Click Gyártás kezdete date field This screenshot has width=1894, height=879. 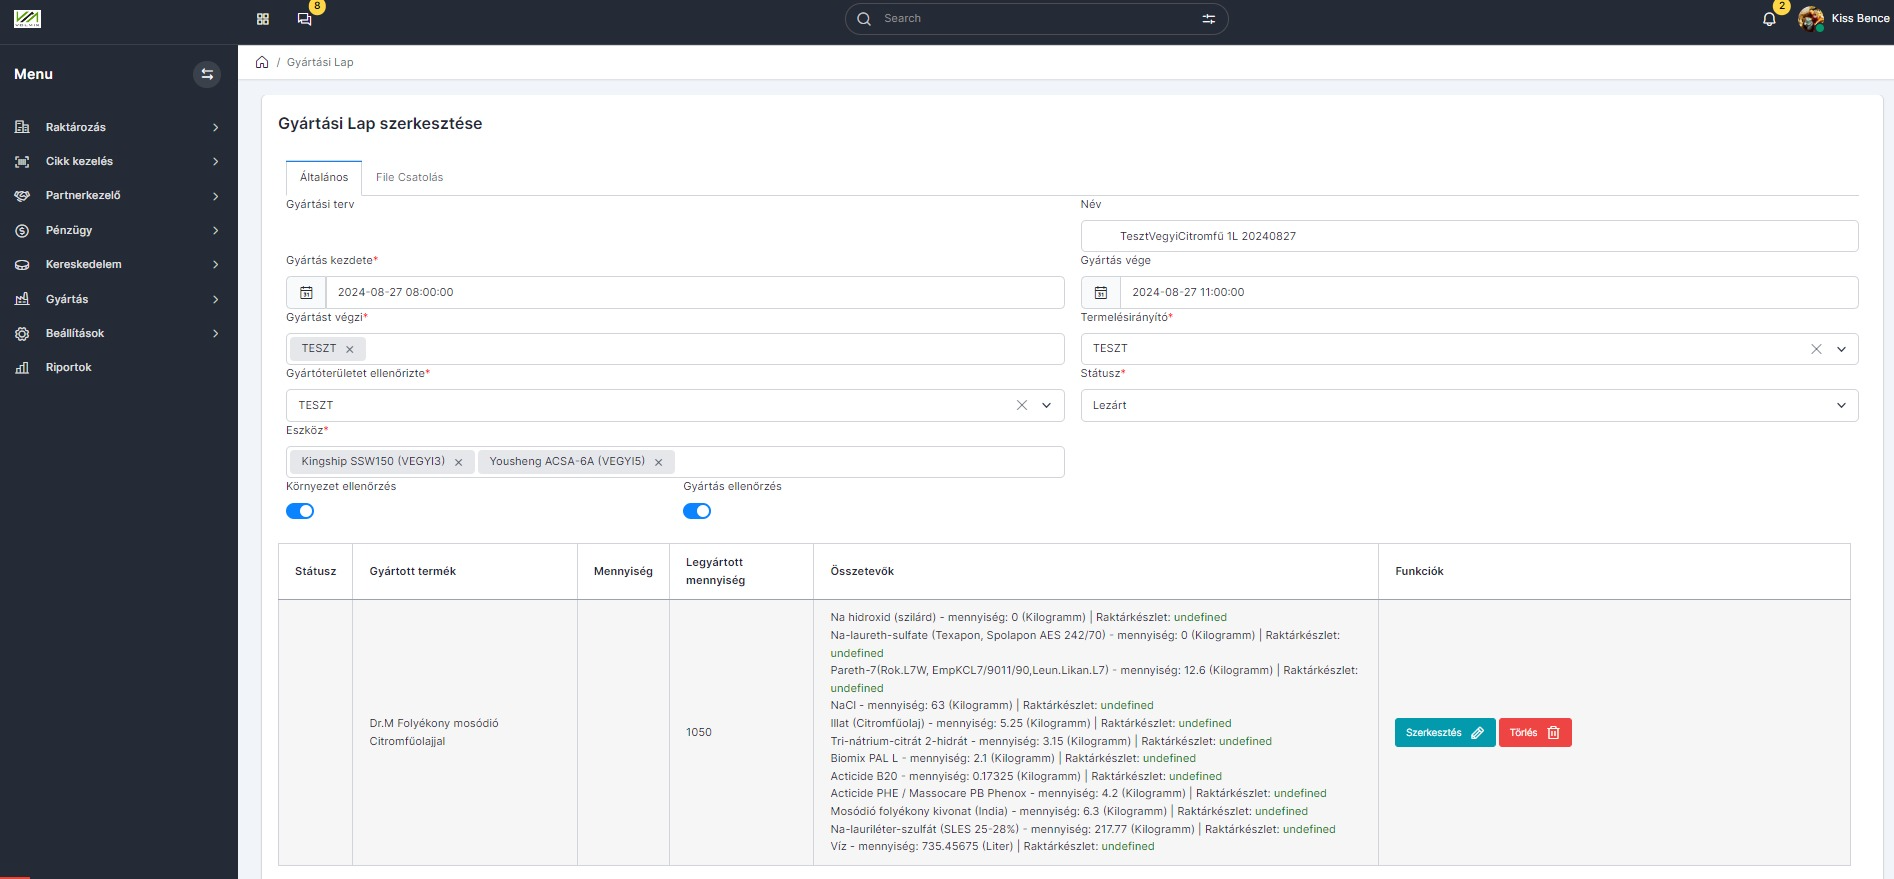coord(695,293)
